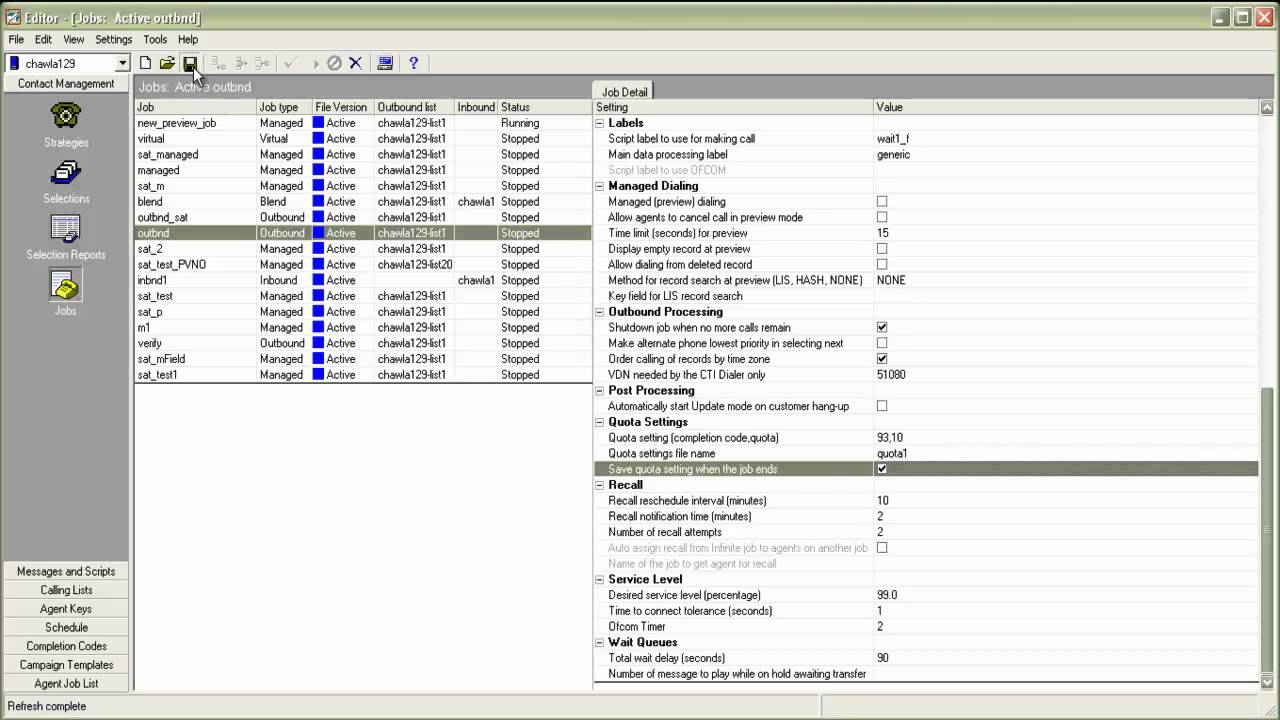
Task: Click the Job column header
Action: pos(195,107)
